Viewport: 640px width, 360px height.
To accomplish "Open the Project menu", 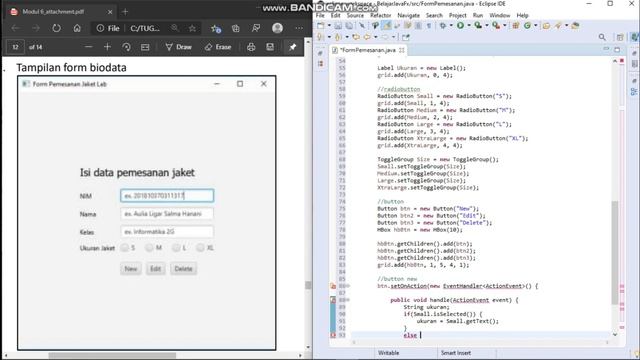I will [x=458, y=15].
